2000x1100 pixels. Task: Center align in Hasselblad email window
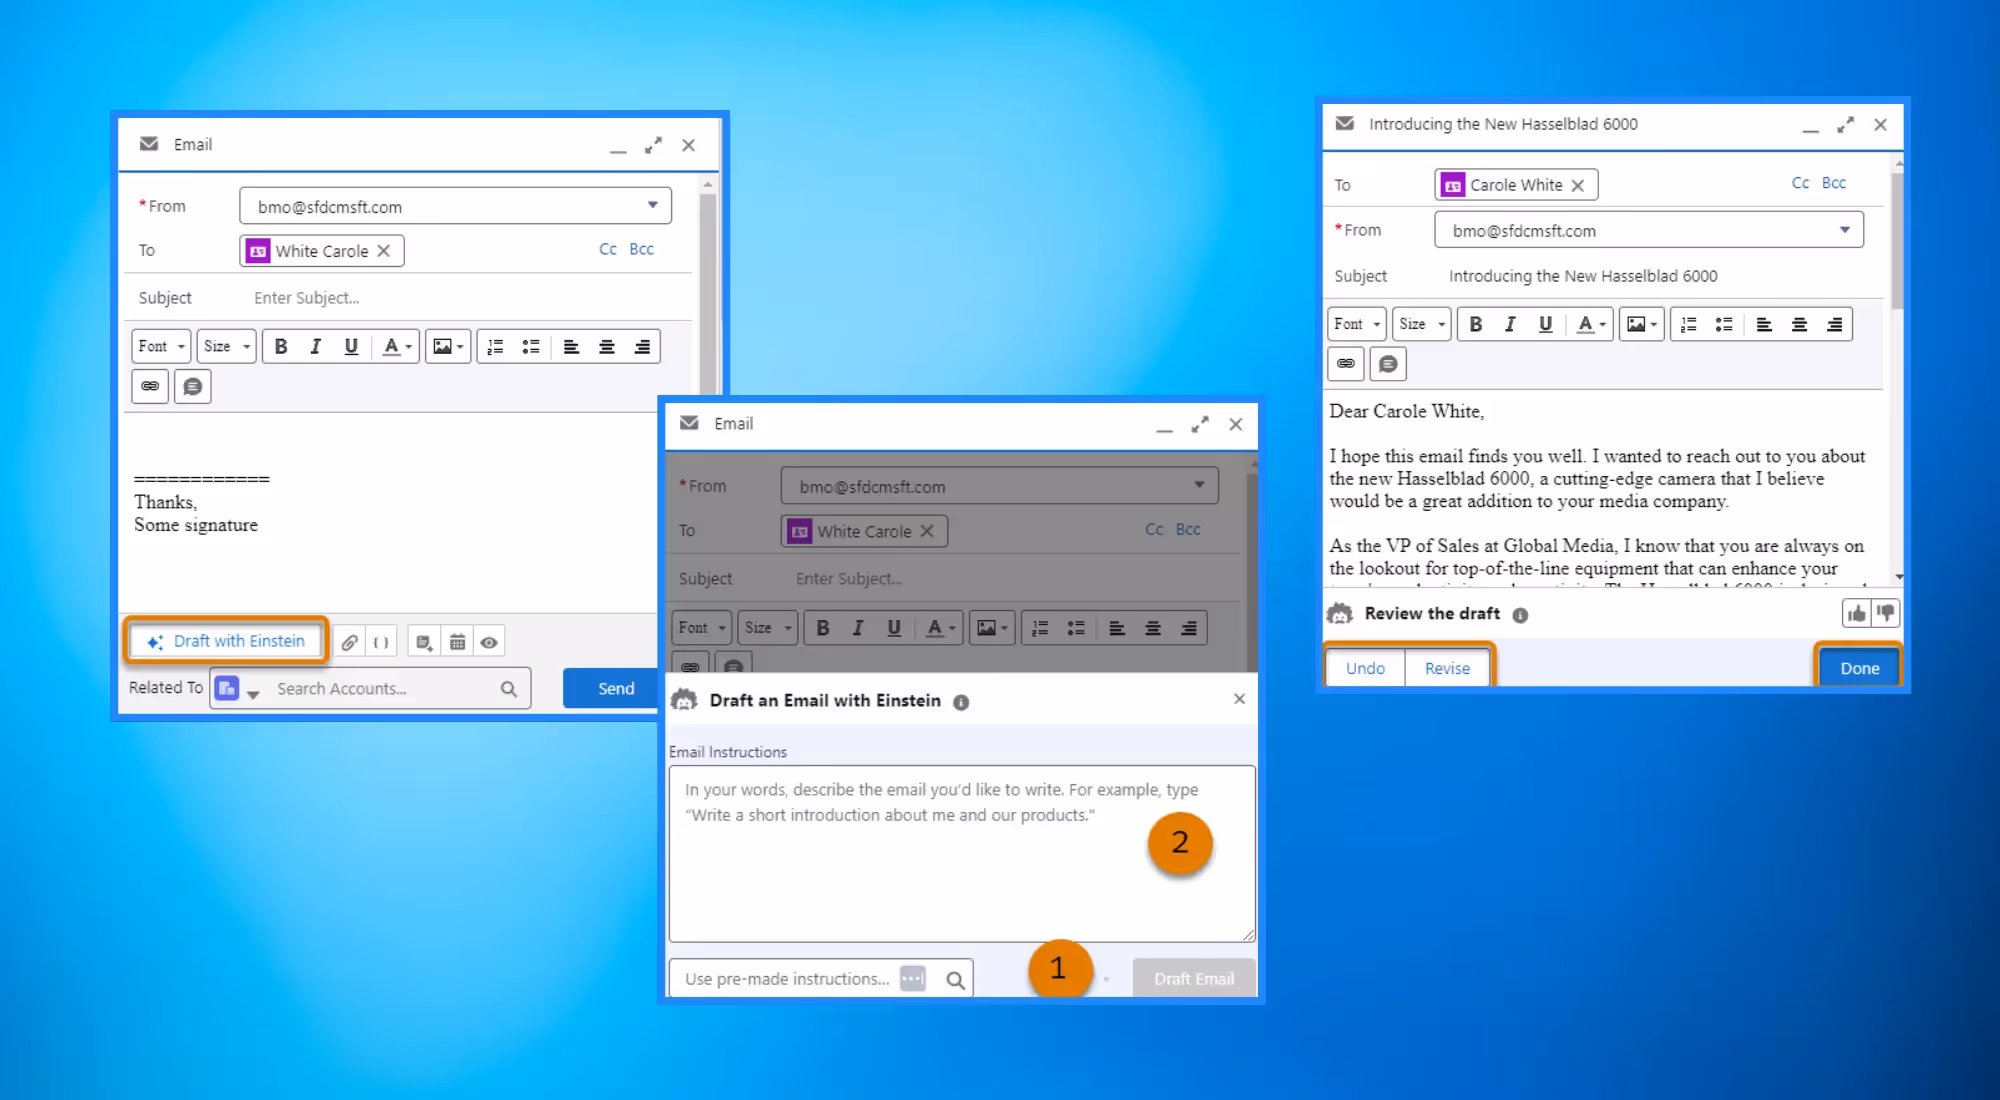coord(1799,324)
